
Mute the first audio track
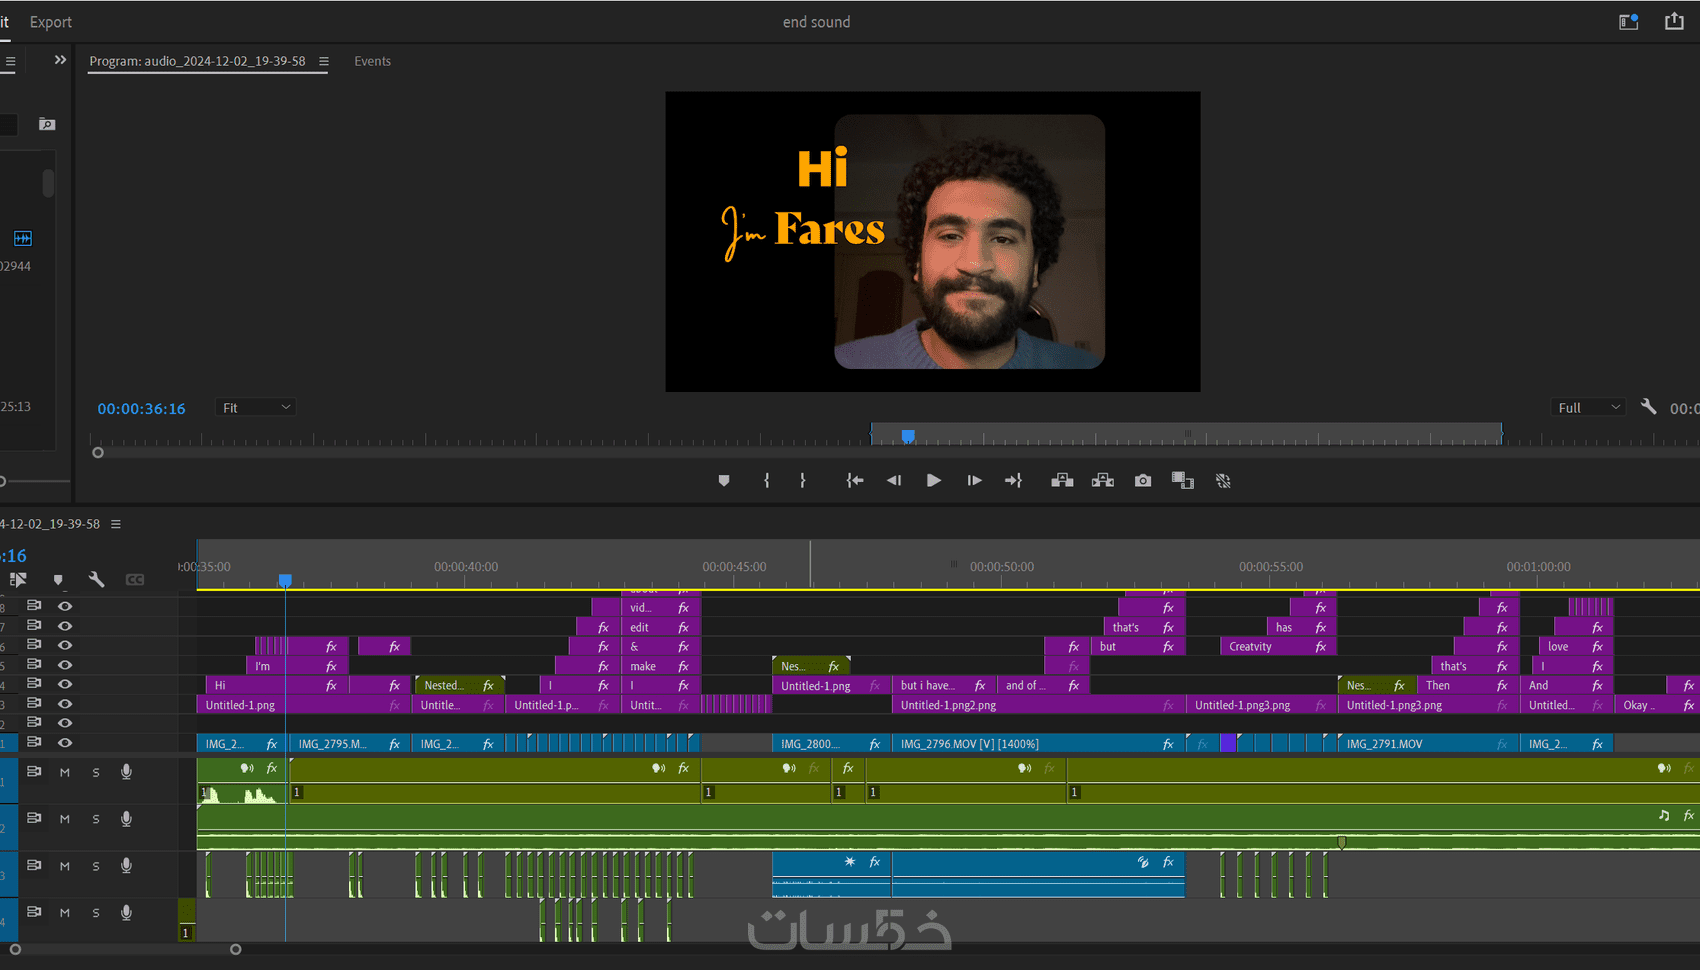(x=65, y=772)
